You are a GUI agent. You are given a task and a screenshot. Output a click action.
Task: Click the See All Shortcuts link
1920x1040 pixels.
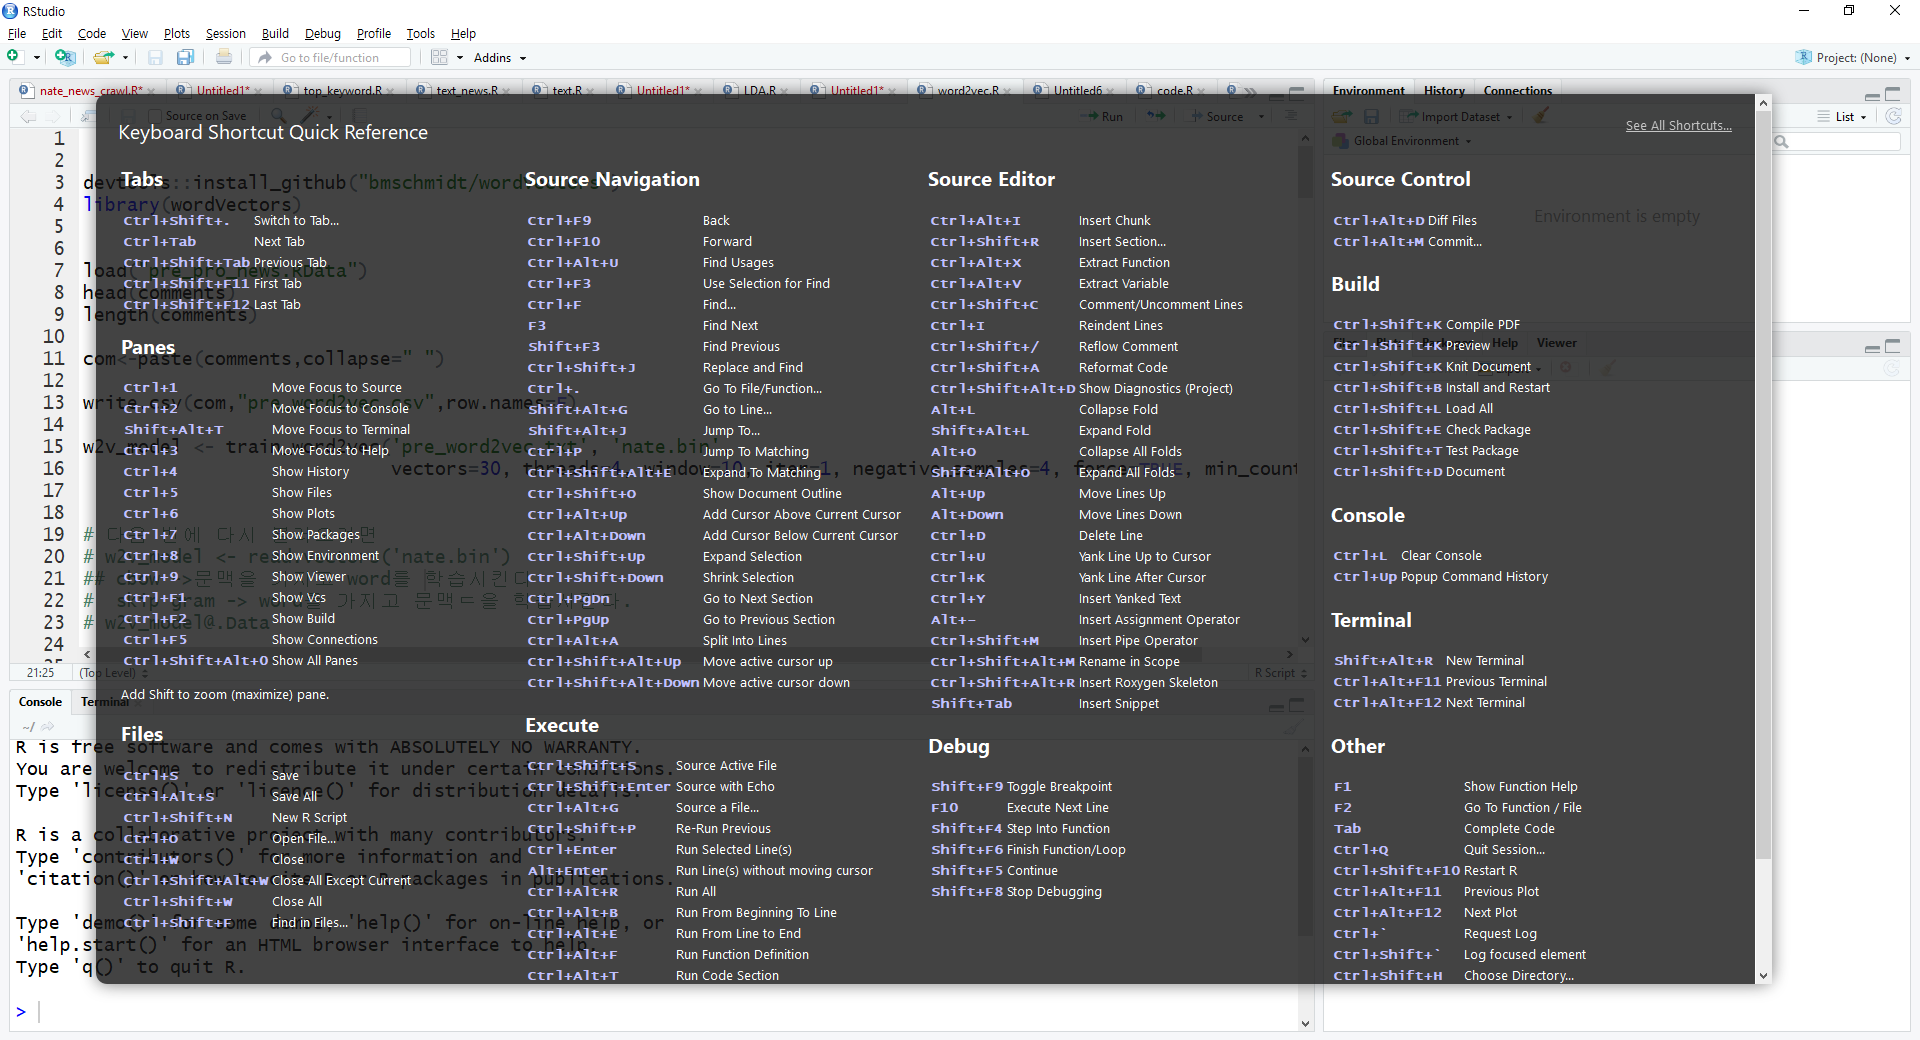1678,126
